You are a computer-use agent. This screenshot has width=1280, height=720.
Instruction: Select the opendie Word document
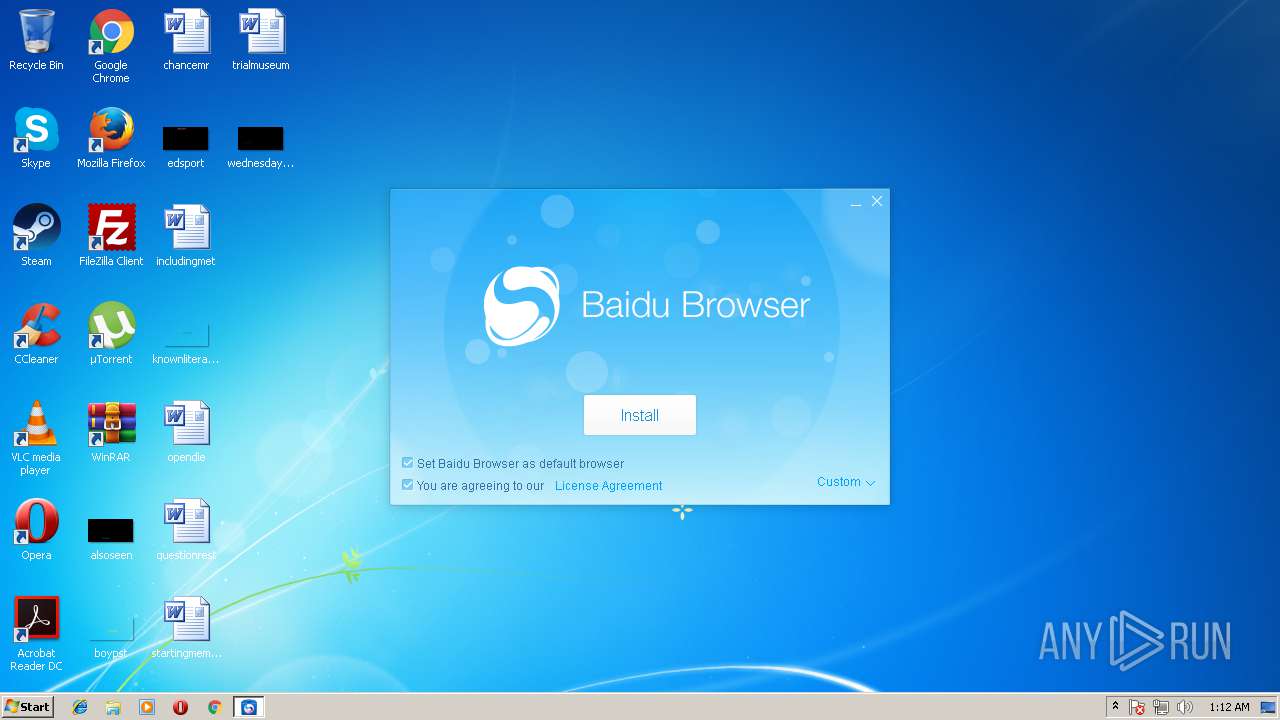pyautogui.click(x=186, y=432)
